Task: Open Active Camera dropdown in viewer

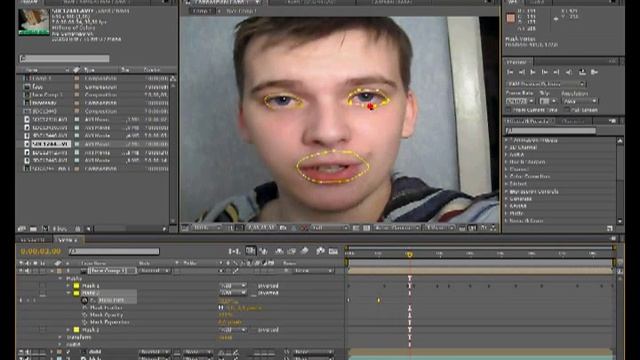Action: click(x=397, y=228)
